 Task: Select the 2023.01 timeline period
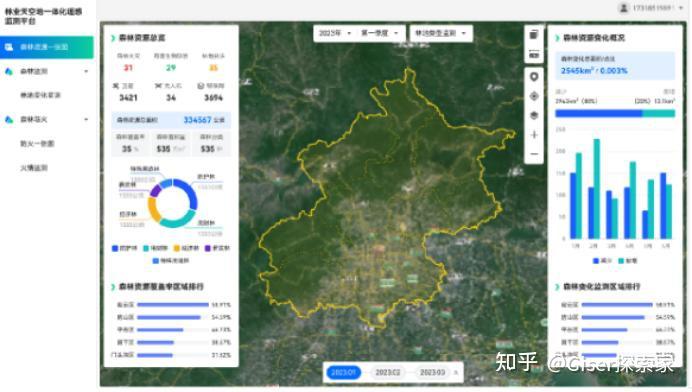[x=343, y=373]
